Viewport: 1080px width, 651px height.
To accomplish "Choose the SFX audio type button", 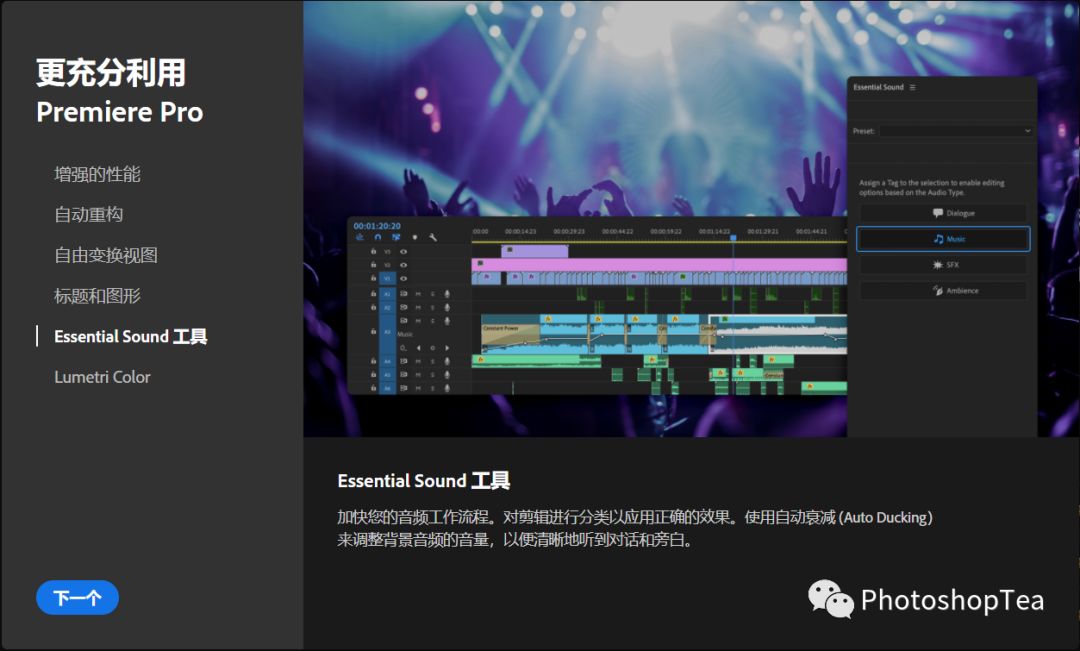I will coord(943,265).
